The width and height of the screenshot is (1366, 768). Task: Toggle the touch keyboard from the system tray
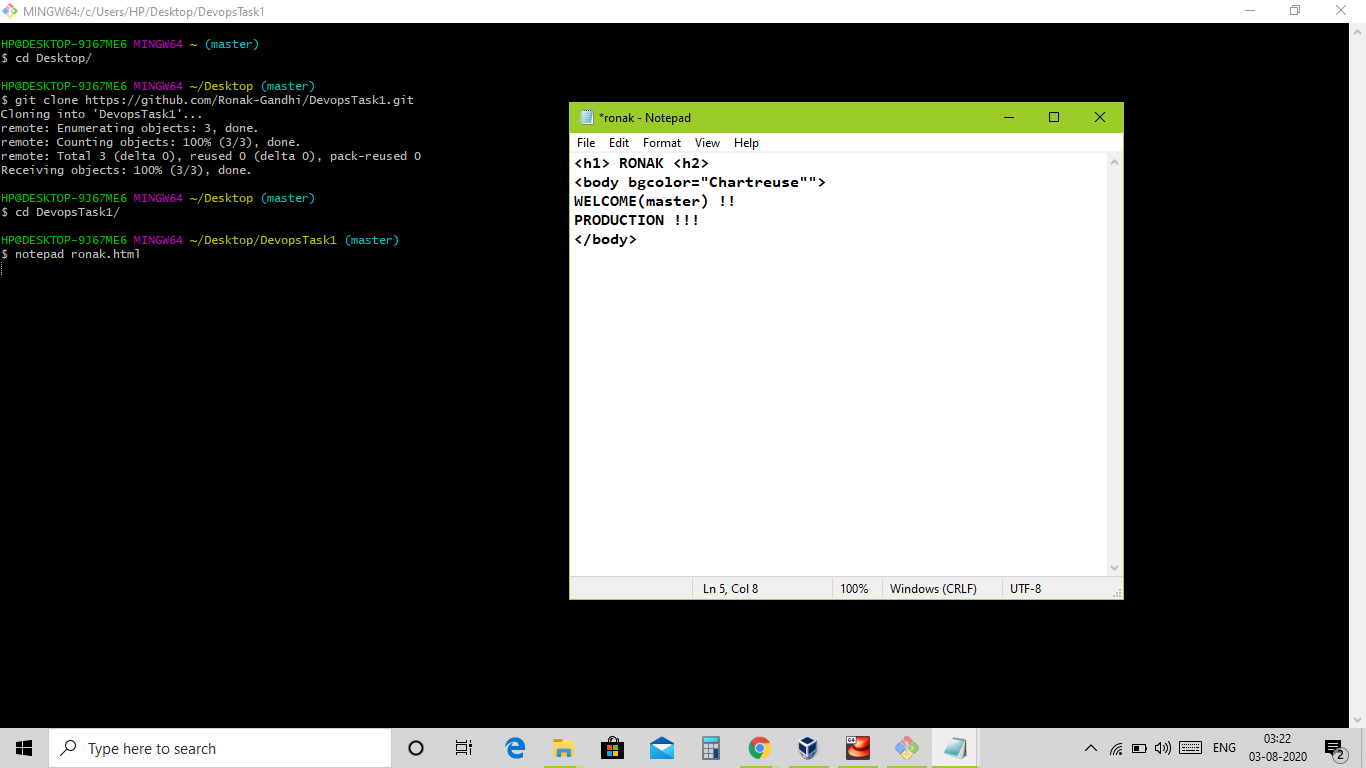pyautogui.click(x=1190, y=747)
